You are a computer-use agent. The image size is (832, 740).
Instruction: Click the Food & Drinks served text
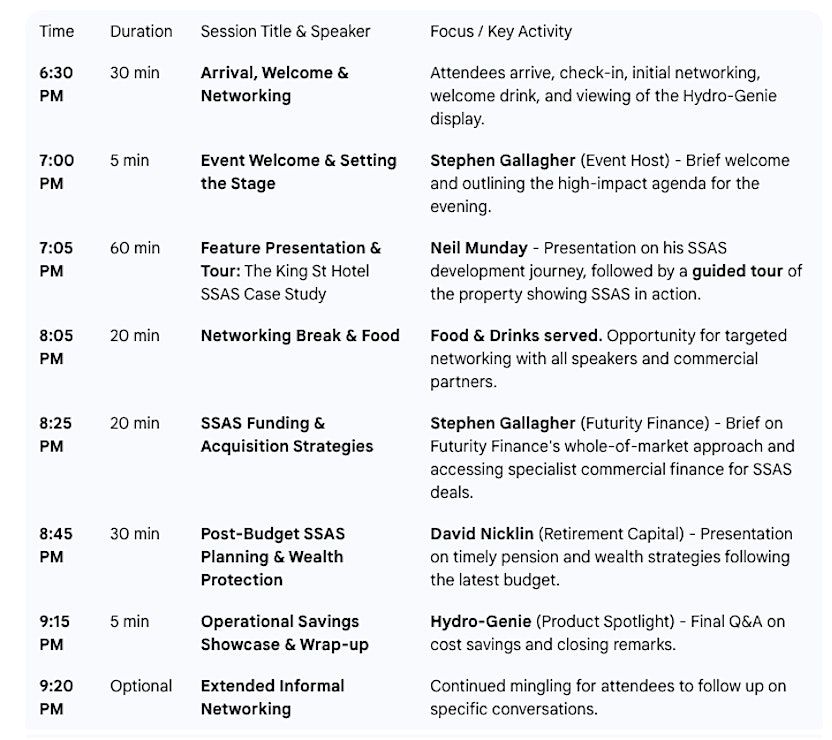point(516,336)
